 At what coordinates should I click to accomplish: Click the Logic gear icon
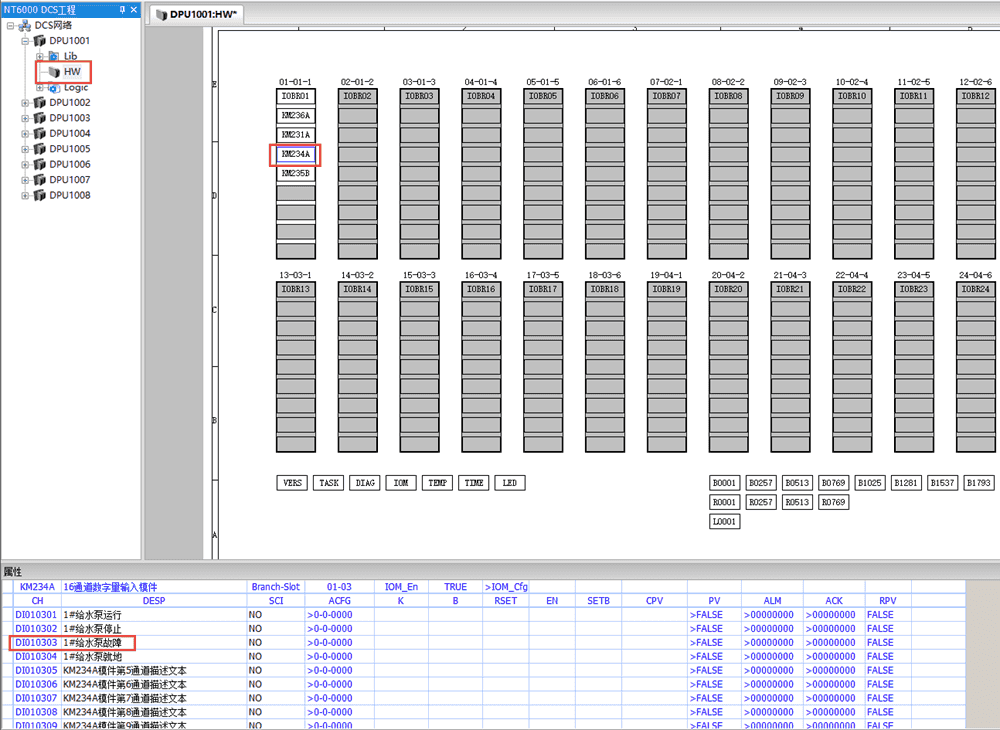coord(54,87)
